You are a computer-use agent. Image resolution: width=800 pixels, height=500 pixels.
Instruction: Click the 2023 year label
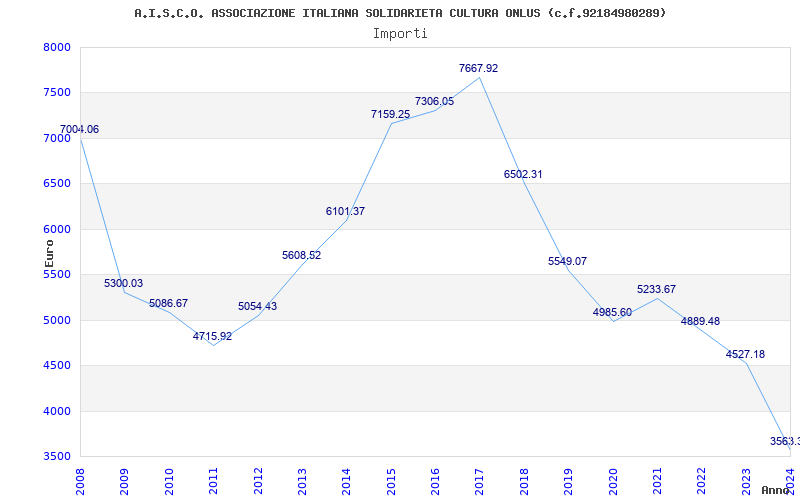click(746, 481)
